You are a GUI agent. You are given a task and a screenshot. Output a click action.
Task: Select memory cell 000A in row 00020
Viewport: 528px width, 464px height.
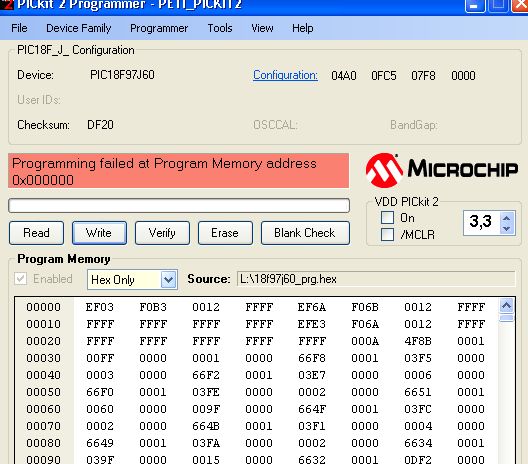click(x=365, y=341)
